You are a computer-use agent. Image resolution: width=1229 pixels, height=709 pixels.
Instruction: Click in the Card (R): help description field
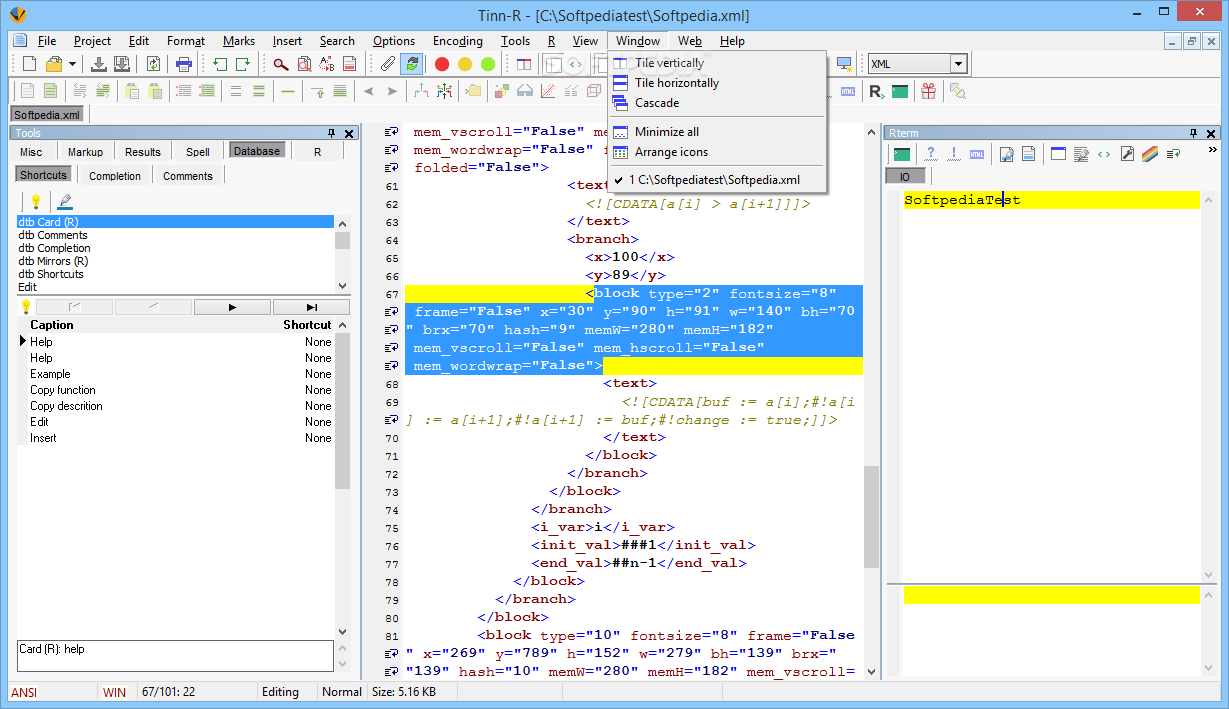[x=175, y=655]
